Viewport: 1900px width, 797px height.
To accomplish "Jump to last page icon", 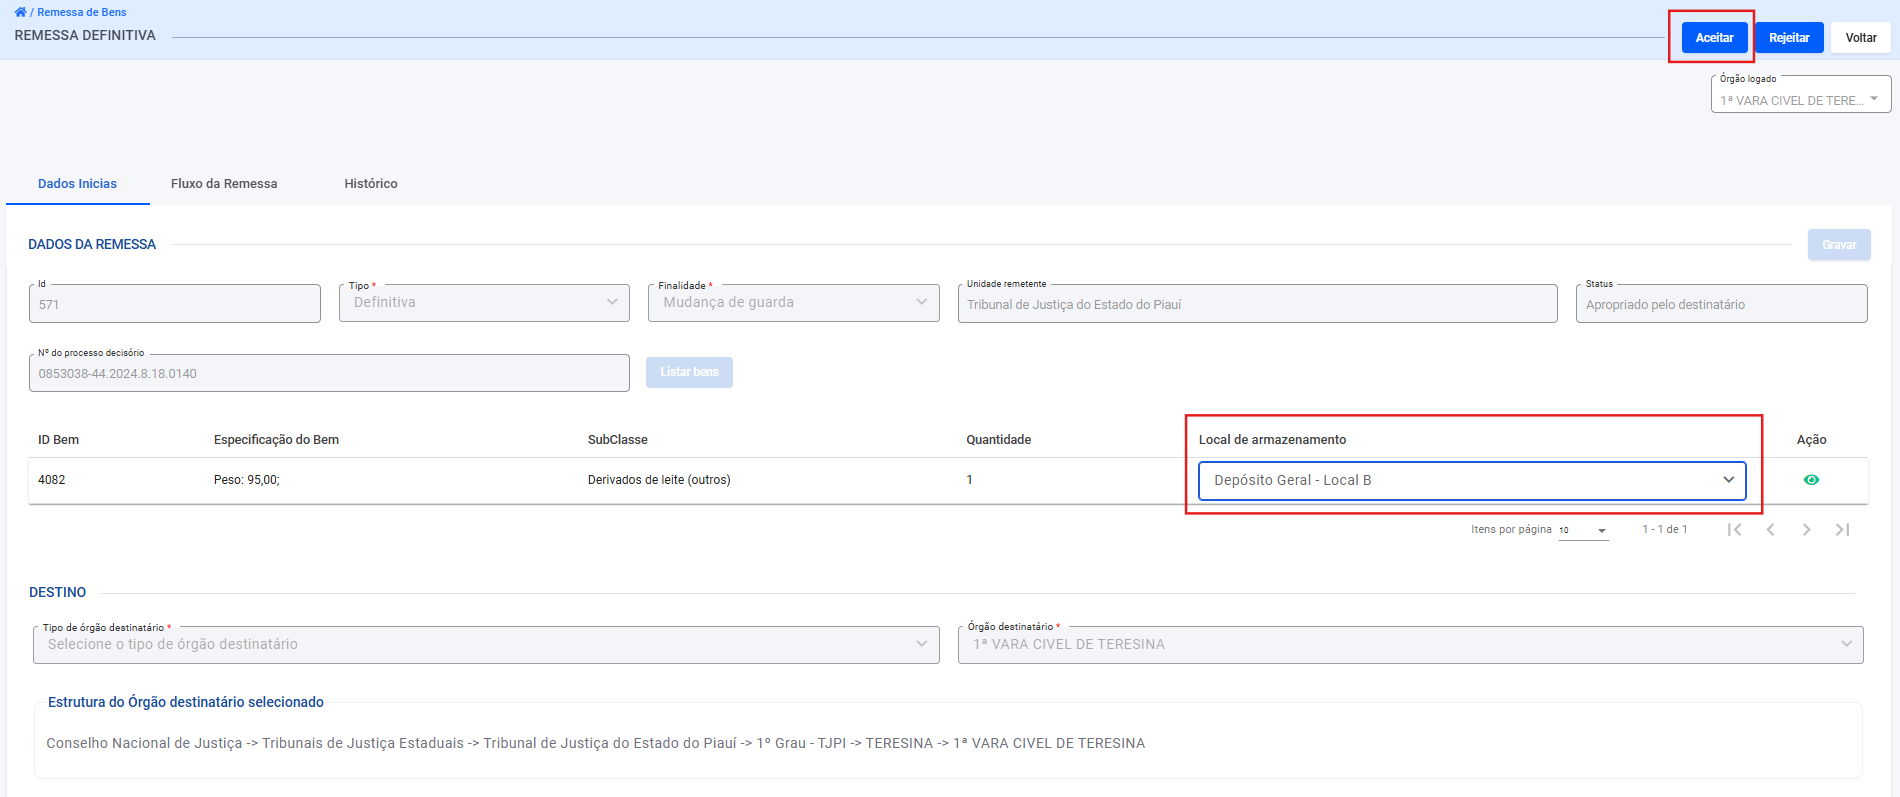I will (1842, 530).
